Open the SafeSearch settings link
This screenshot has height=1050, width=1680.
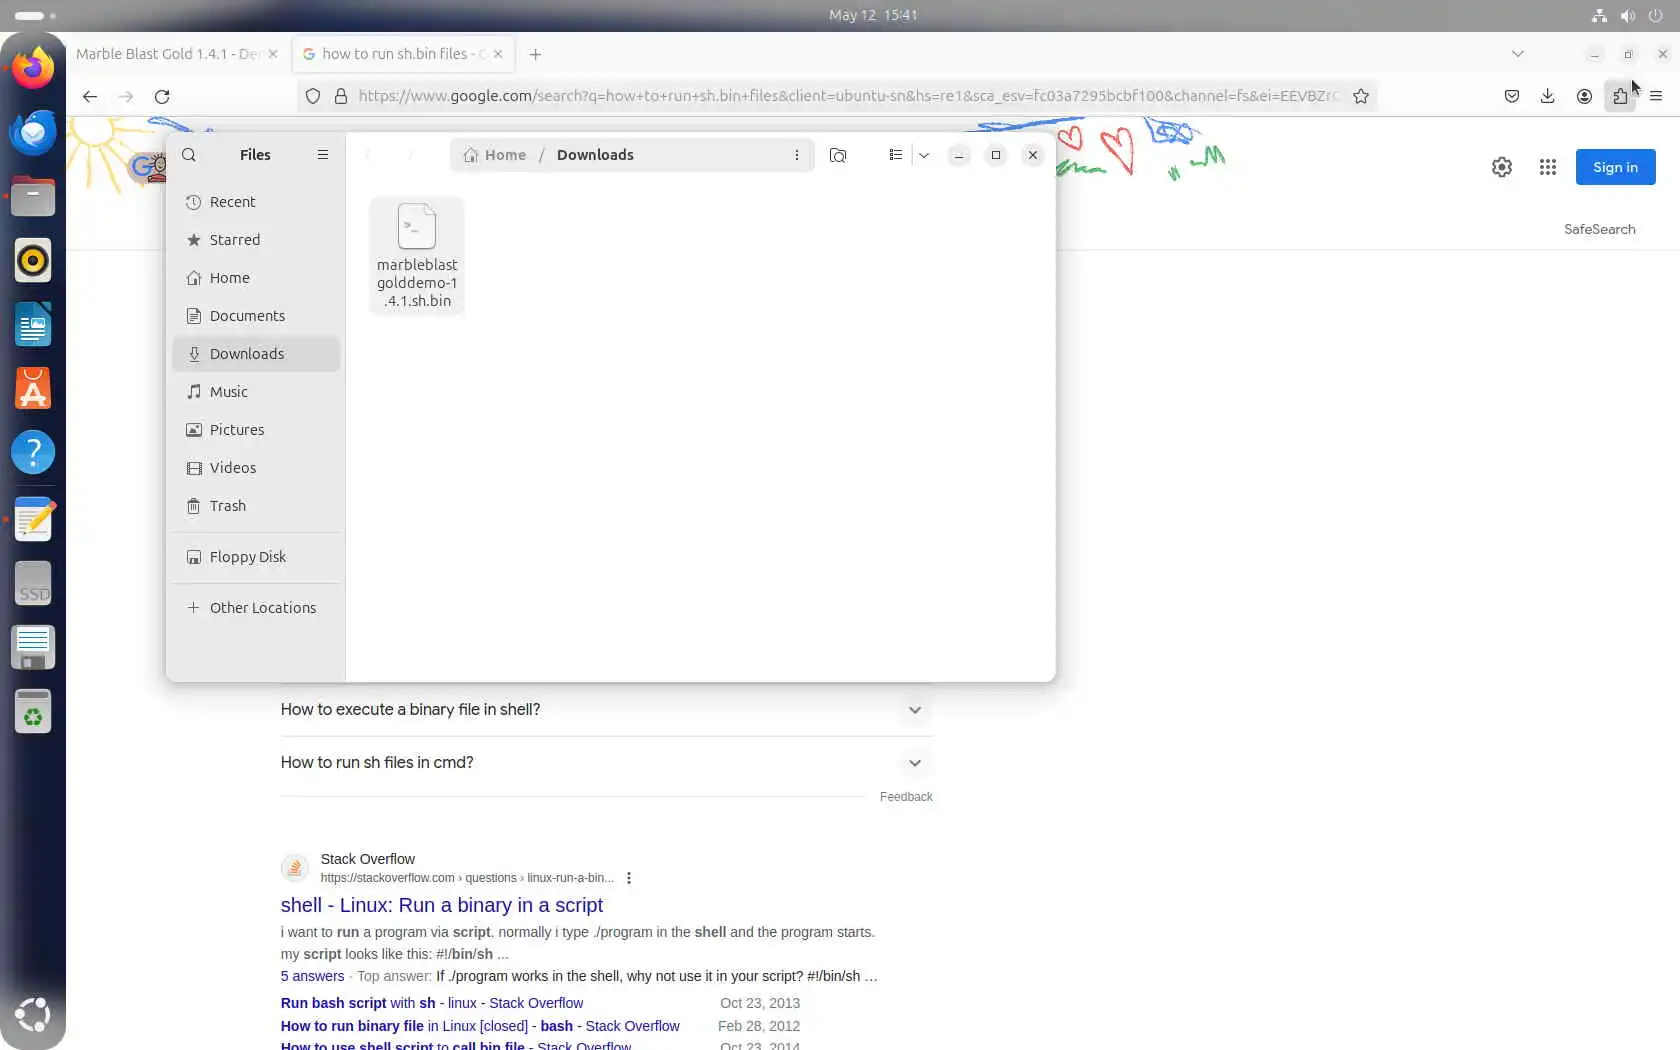1599,229
